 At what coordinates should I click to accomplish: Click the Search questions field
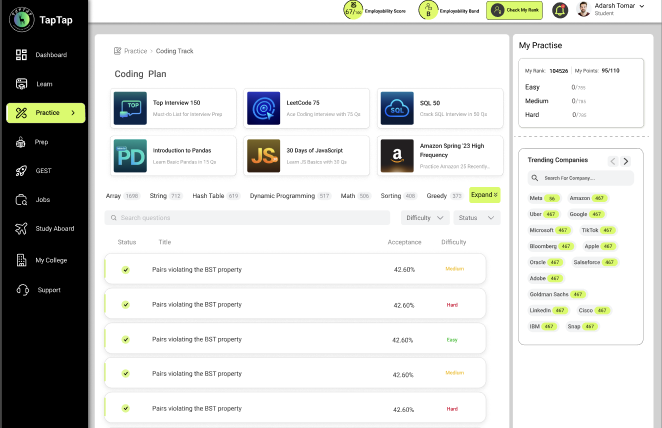pyautogui.click(x=247, y=218)
